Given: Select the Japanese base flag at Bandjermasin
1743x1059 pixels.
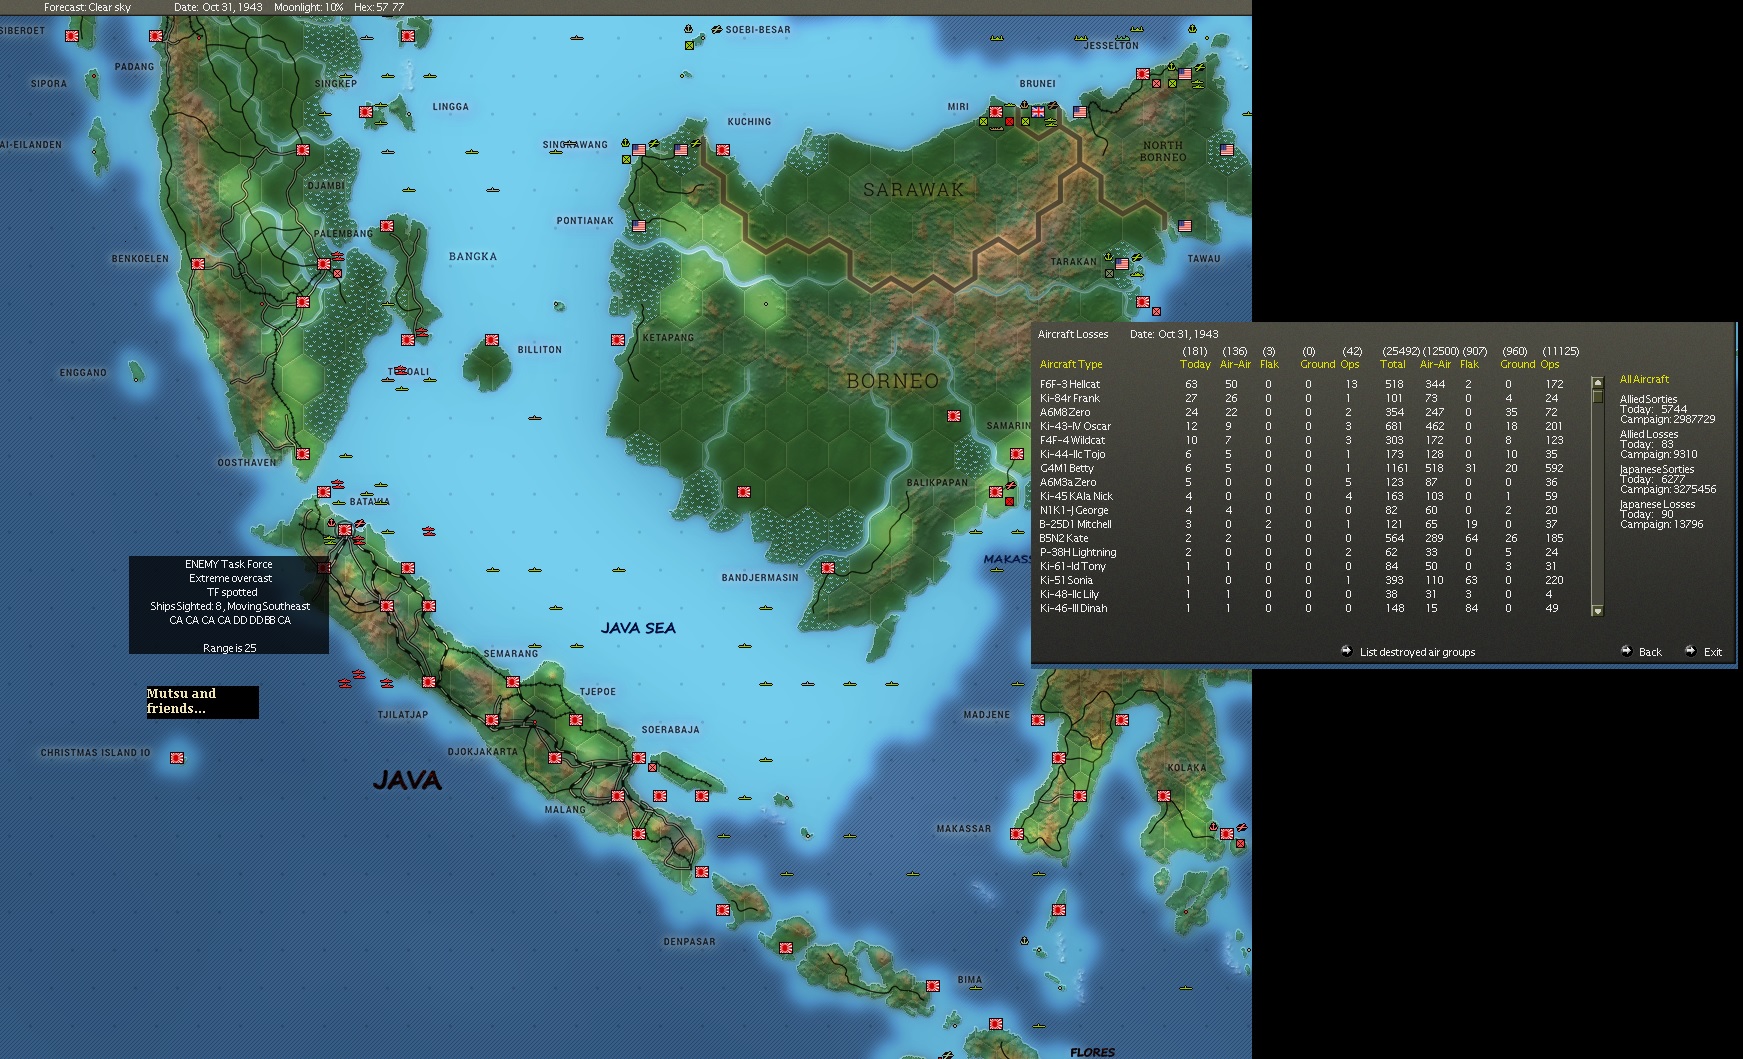Looking at the screenshot, I should 828,568.
